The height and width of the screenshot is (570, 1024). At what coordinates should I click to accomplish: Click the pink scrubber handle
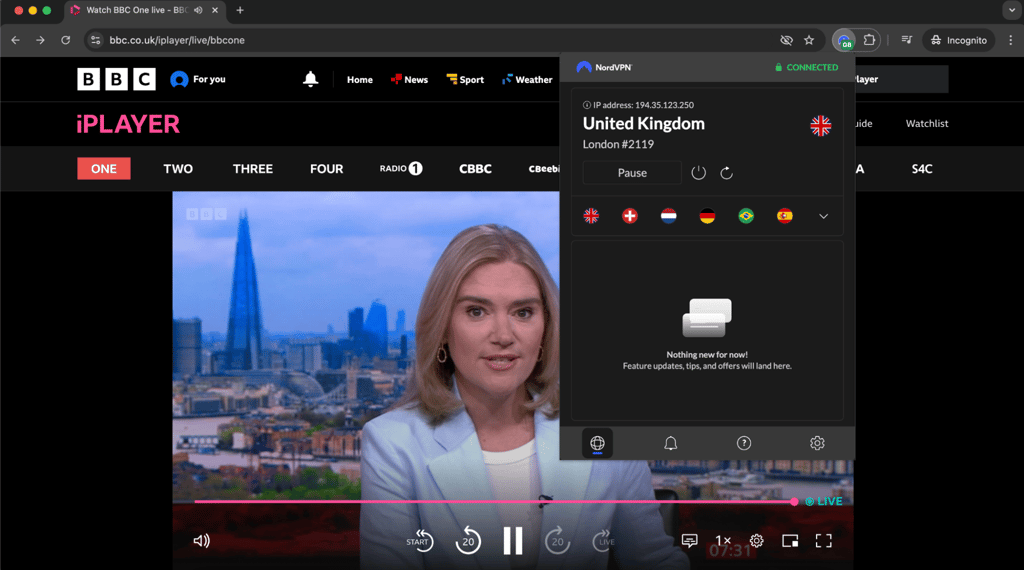[793, 501]
